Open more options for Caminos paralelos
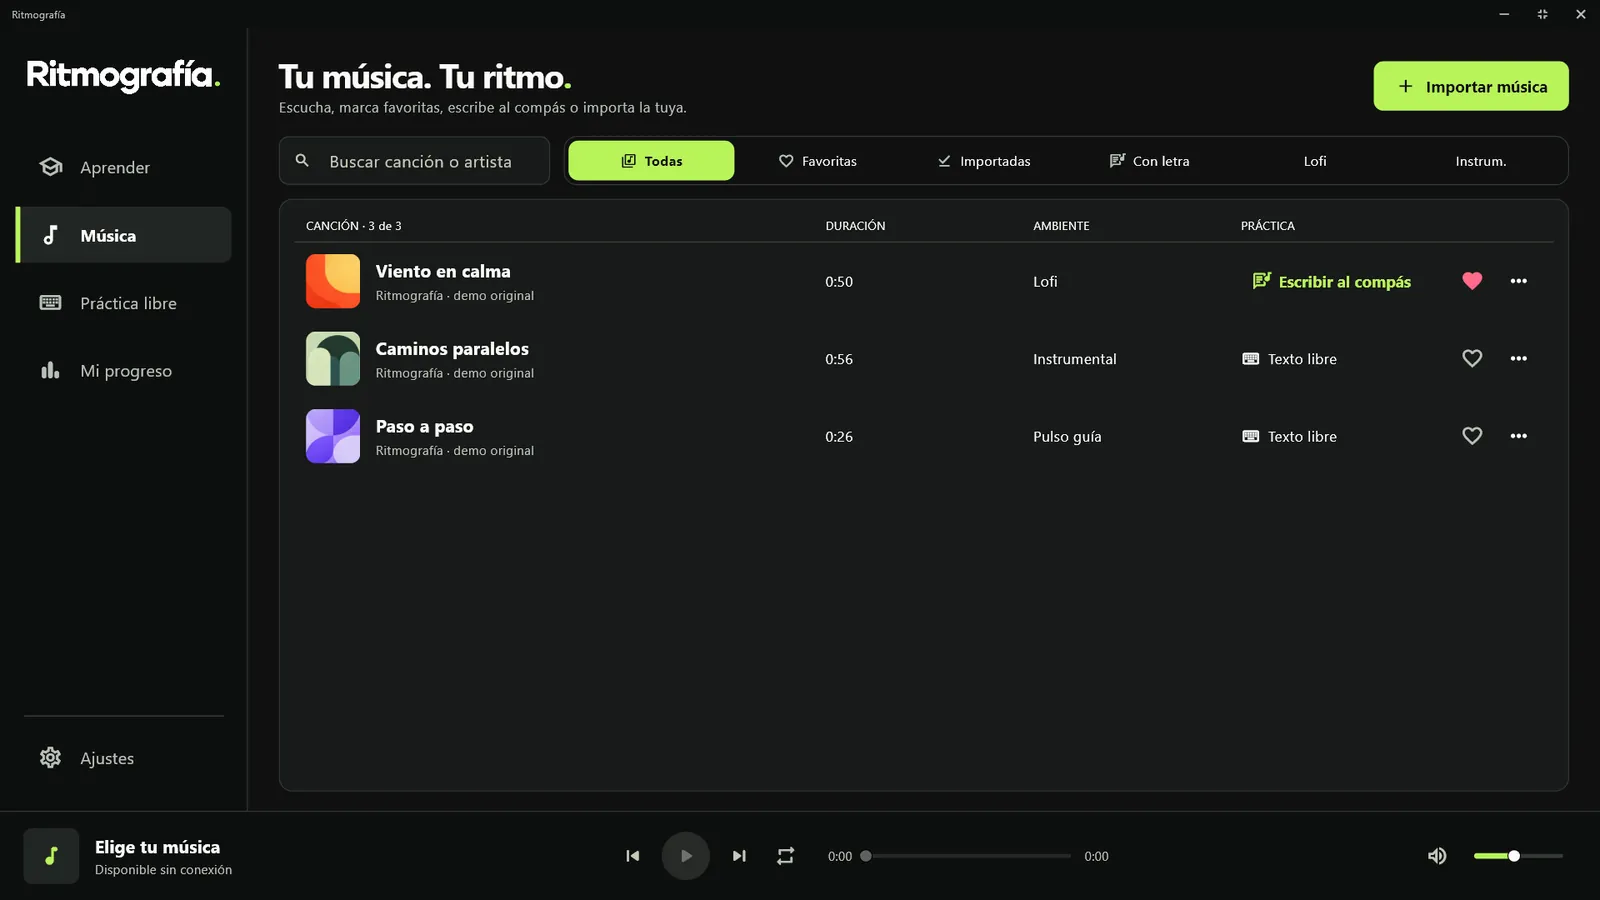Viewport: 1600px width, 900px height. [x=1518, y=358]
